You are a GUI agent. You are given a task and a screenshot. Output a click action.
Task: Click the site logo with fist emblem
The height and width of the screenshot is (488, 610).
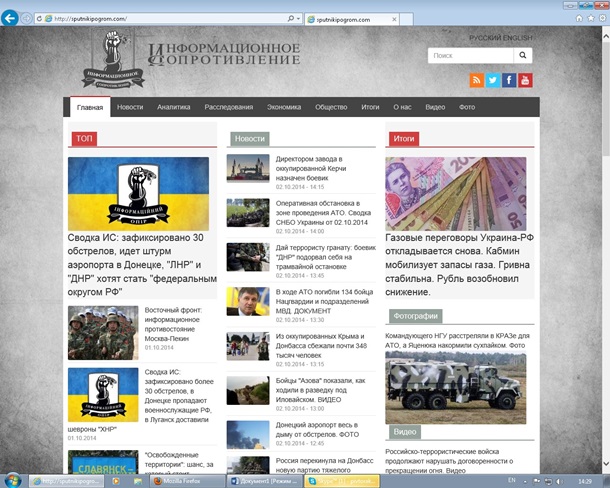[108, 67]
